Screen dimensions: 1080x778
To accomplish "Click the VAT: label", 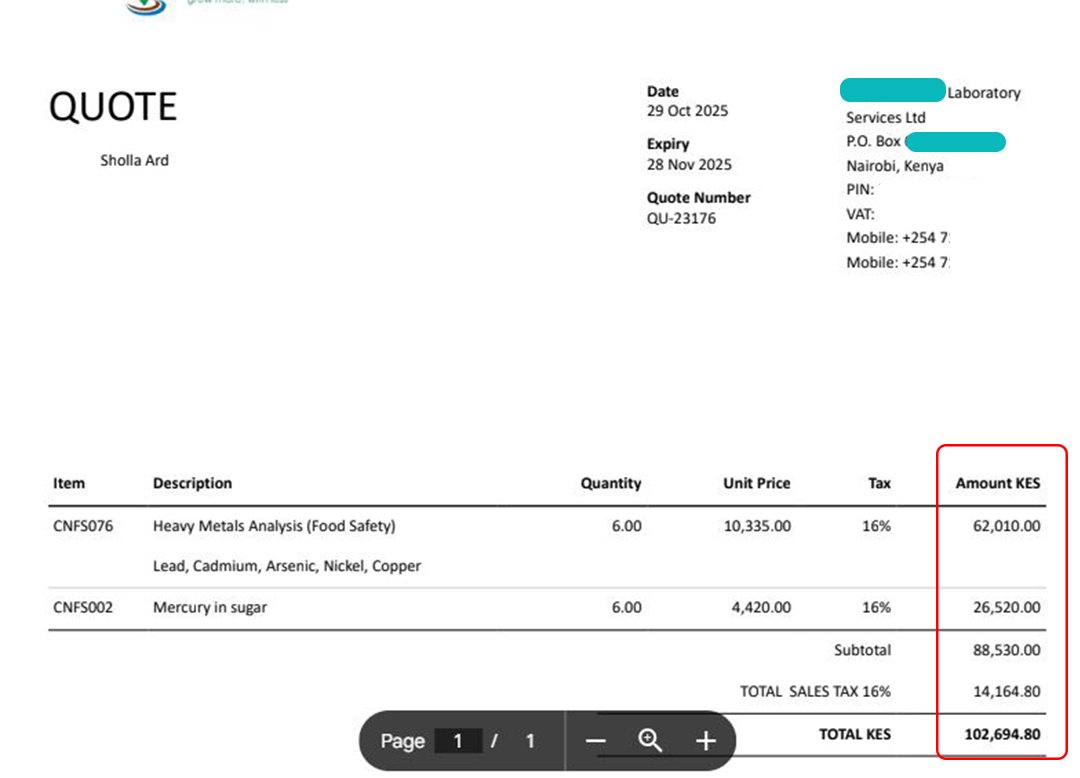I will [x=860, y=214].
